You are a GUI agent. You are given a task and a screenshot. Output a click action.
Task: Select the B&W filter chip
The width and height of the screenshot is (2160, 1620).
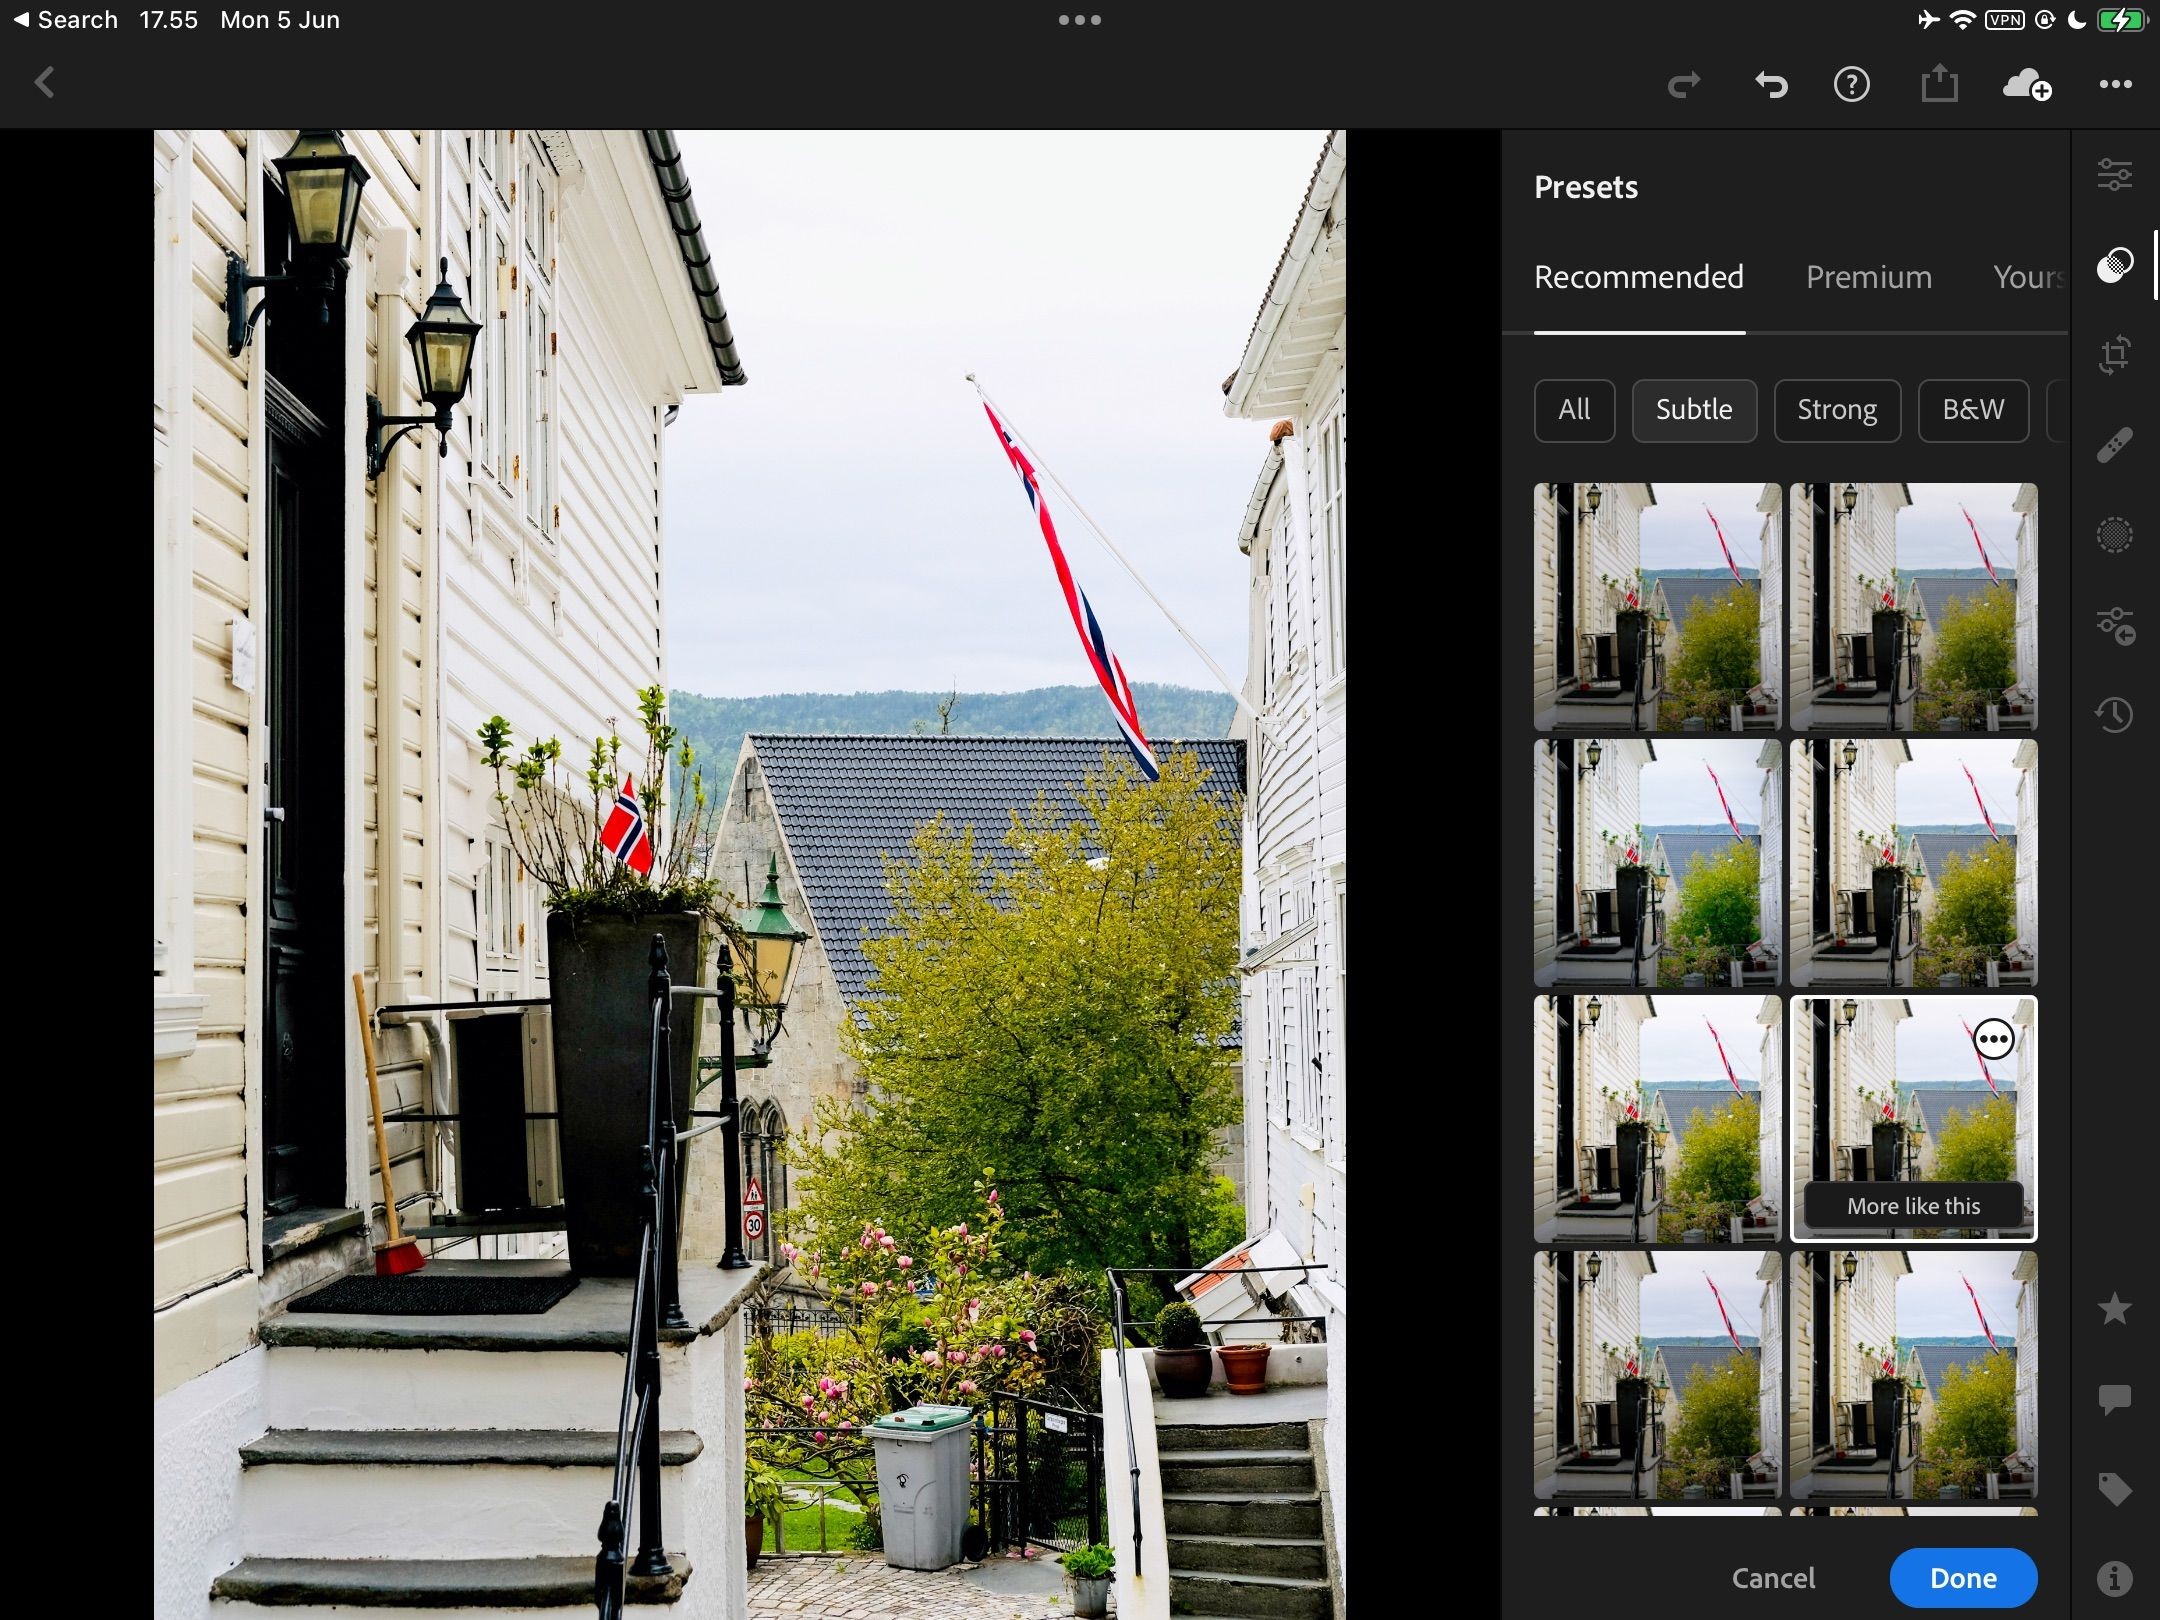click(1973, 410)
